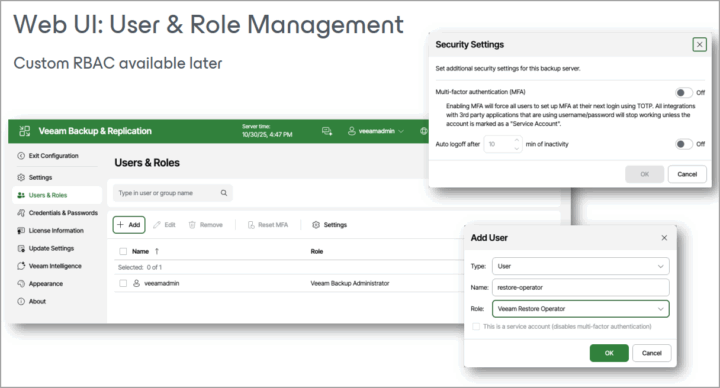Open Veeam Intelligence in the sidebar
The image size is (720, 388).
click(49, 266)
